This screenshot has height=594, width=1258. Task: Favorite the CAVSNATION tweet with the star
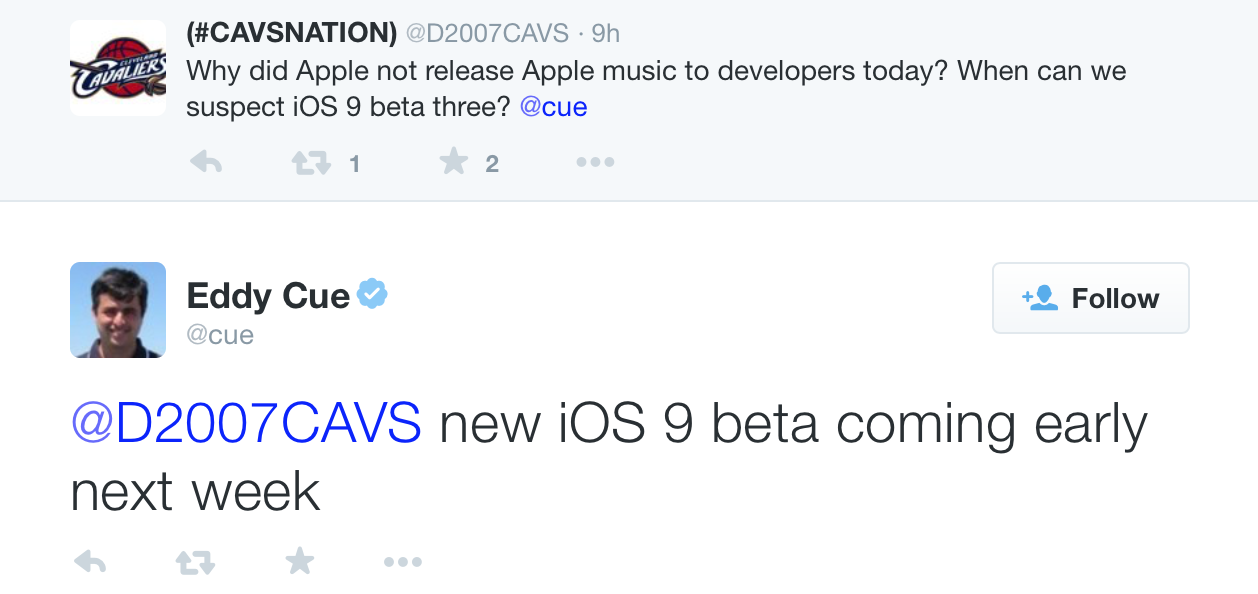[x=454, y=163]
